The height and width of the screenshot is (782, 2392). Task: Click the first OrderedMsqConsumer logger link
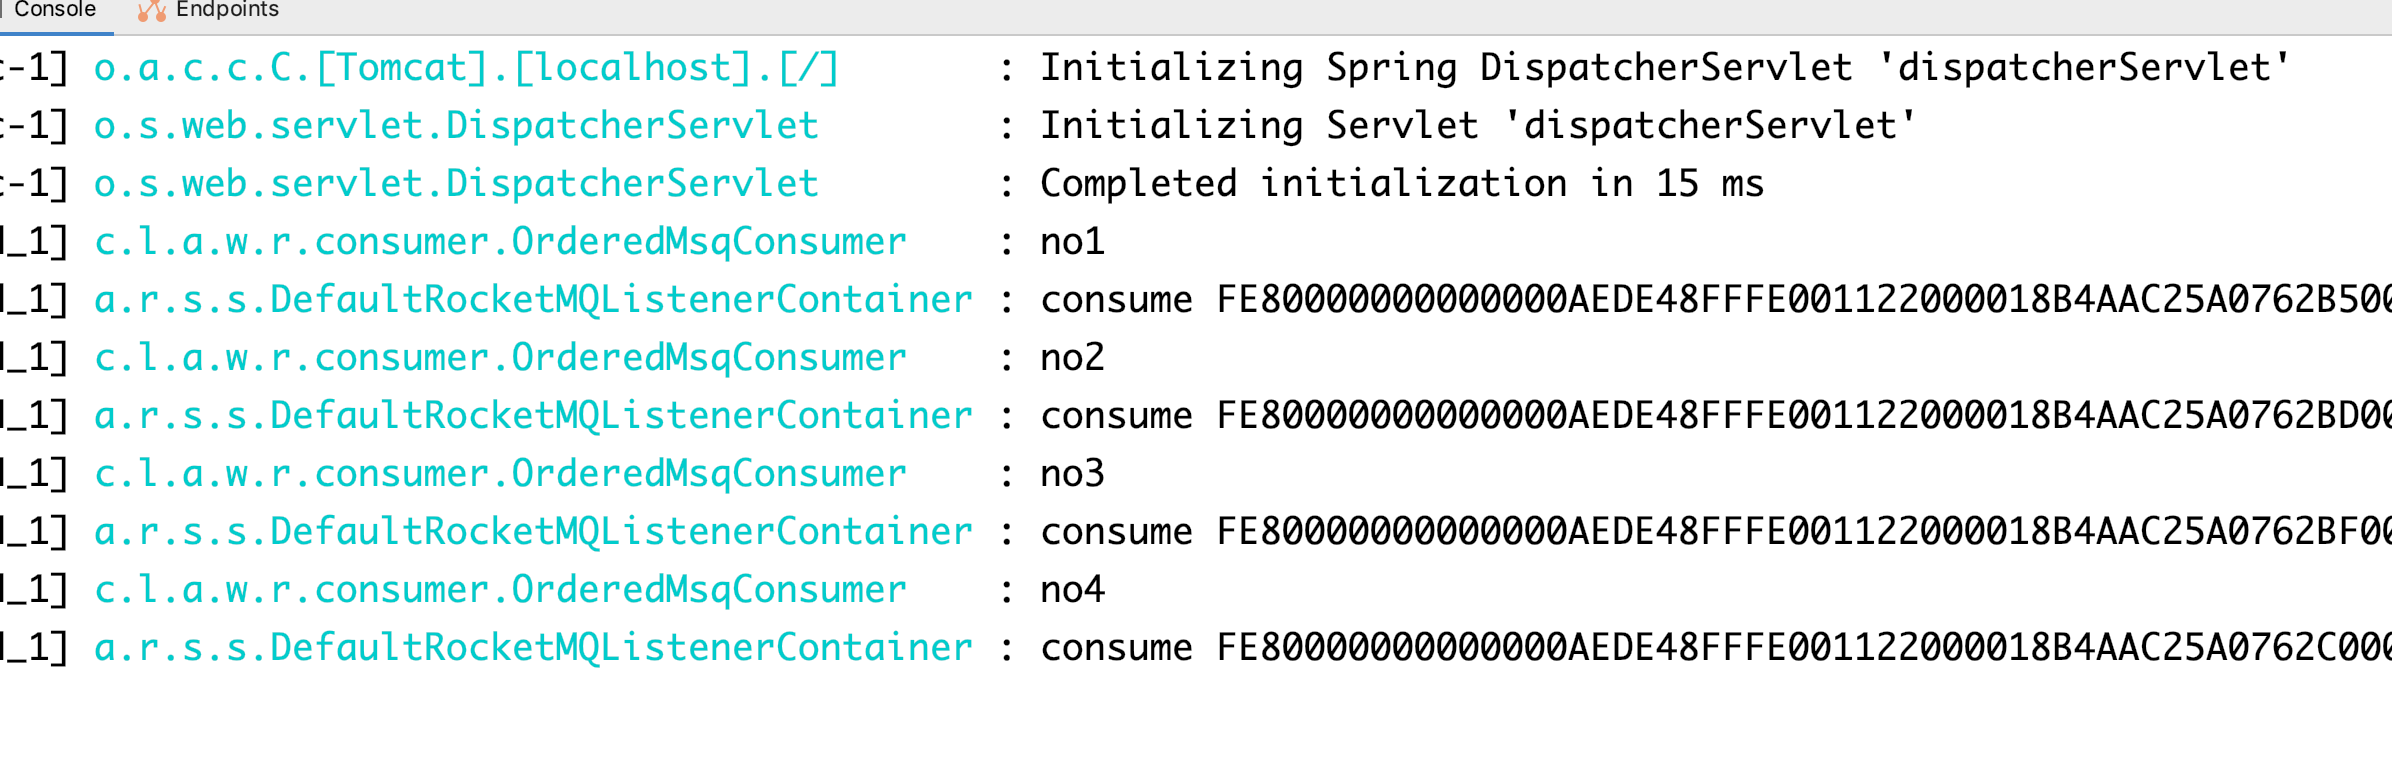point(499,240)
